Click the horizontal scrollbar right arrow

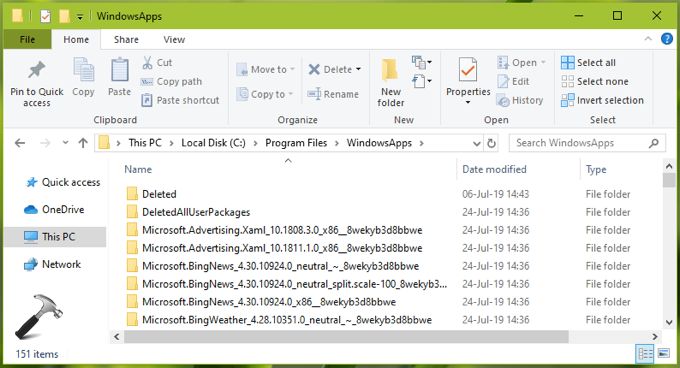[654, 336]
